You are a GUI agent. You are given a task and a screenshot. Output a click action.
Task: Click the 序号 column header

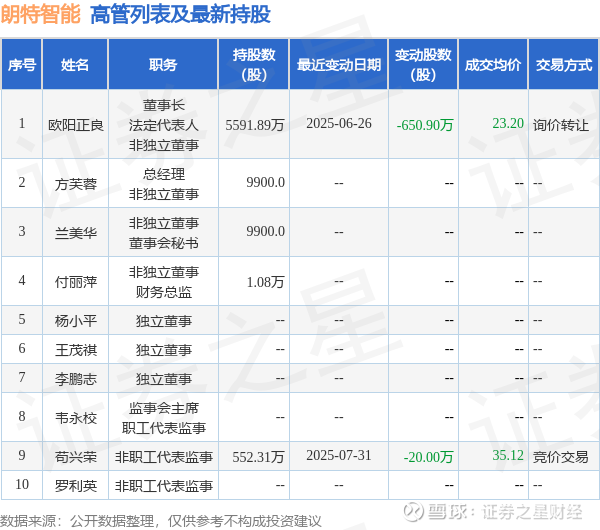(x=22, y=65)
